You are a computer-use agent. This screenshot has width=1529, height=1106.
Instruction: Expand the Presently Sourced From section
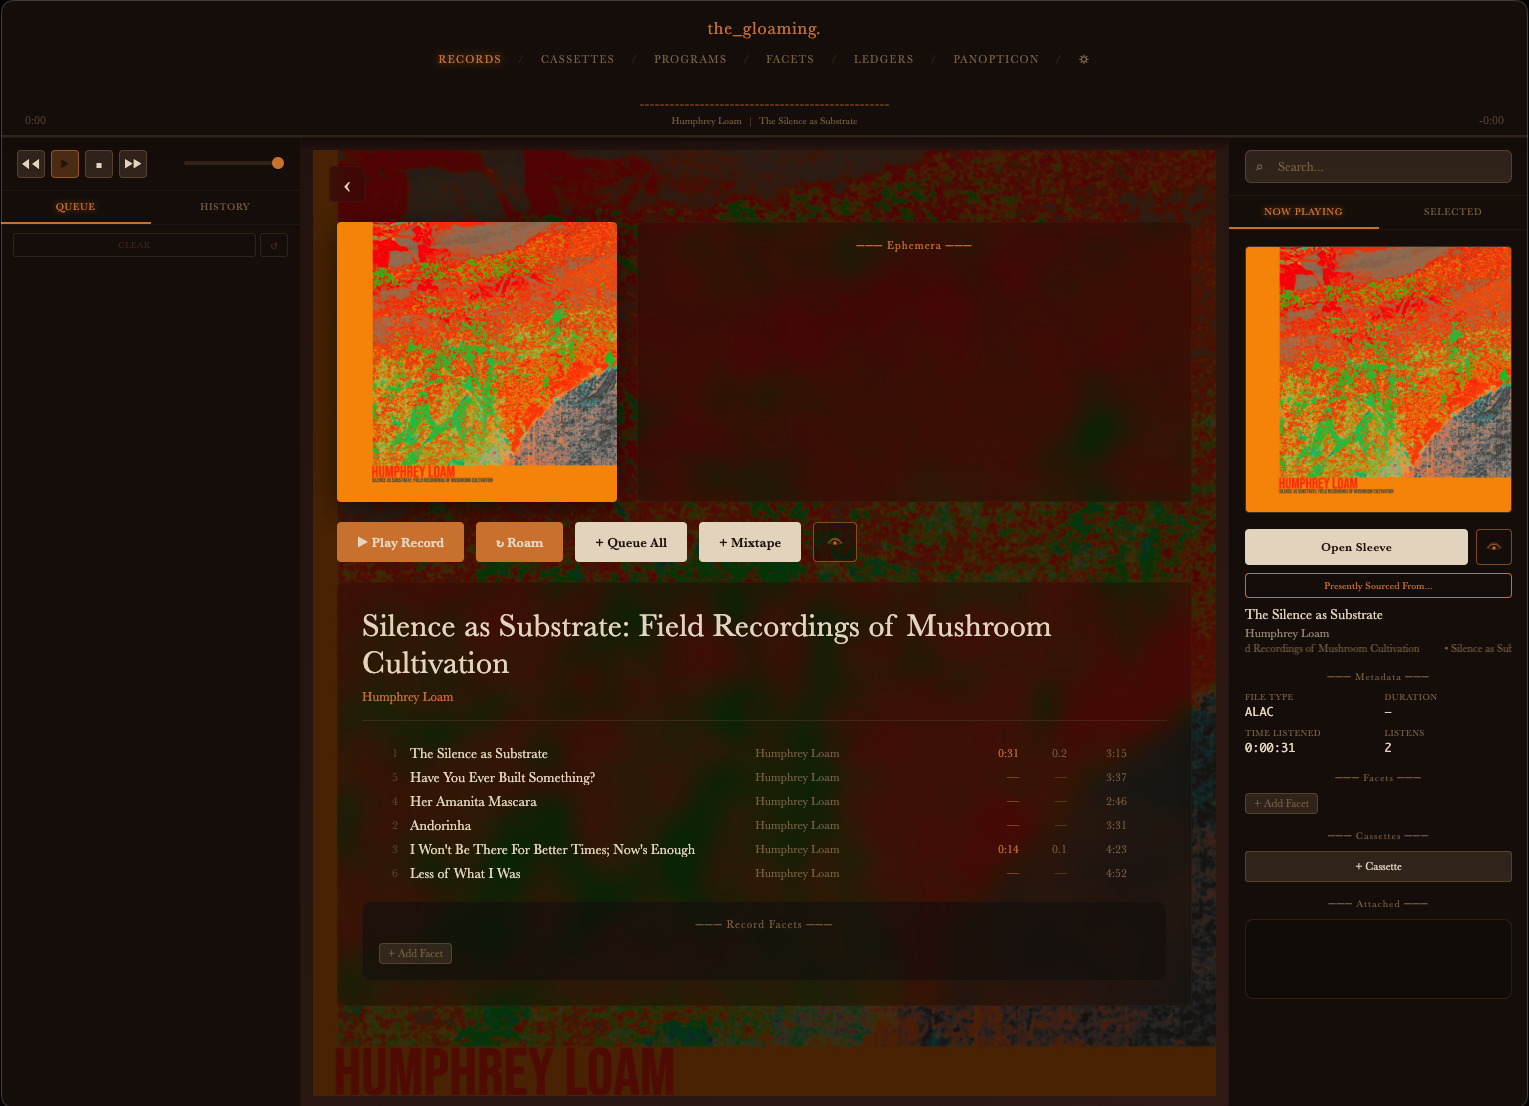tap(1377, 585)
